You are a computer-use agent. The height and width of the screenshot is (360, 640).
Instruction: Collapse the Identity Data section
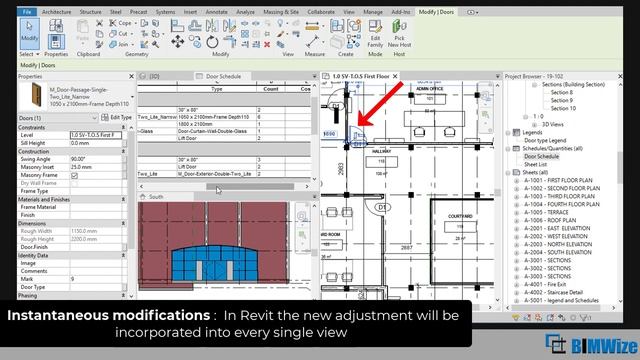click(123, 256)
